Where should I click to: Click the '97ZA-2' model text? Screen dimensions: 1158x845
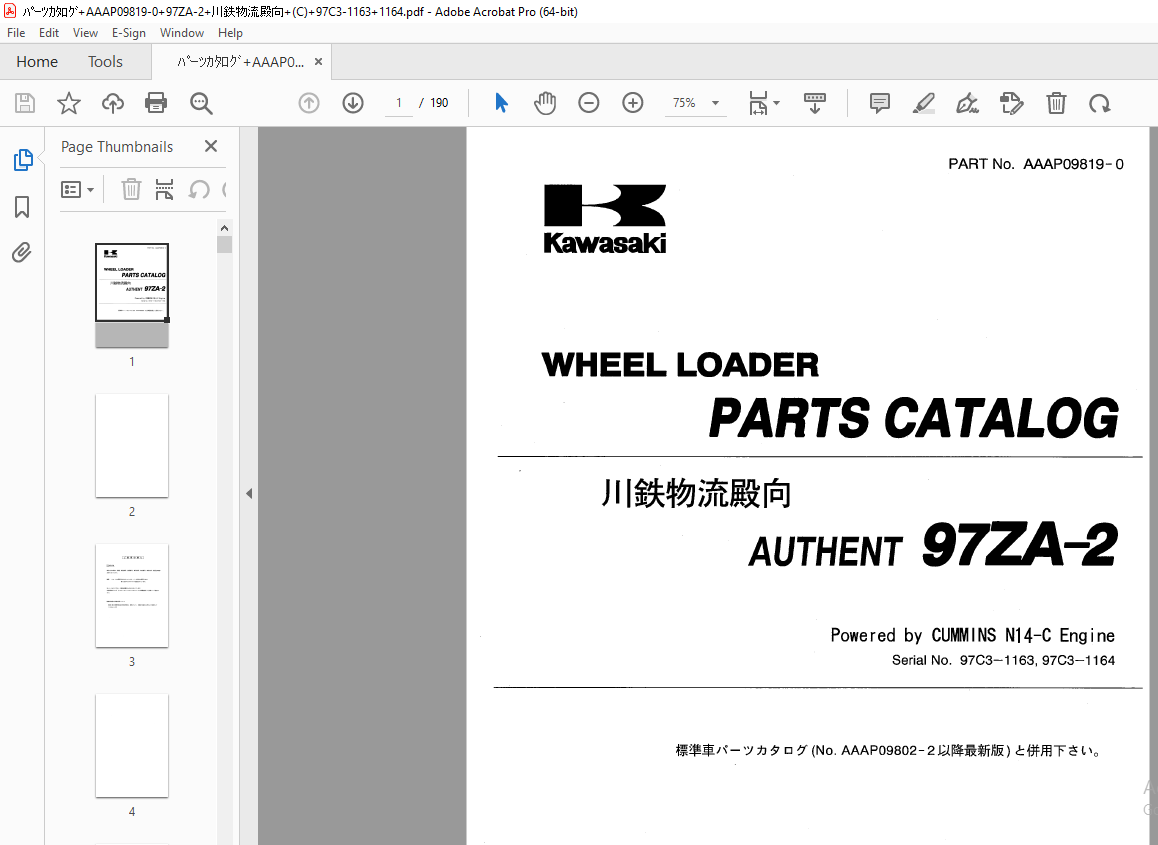point(1019,545)
